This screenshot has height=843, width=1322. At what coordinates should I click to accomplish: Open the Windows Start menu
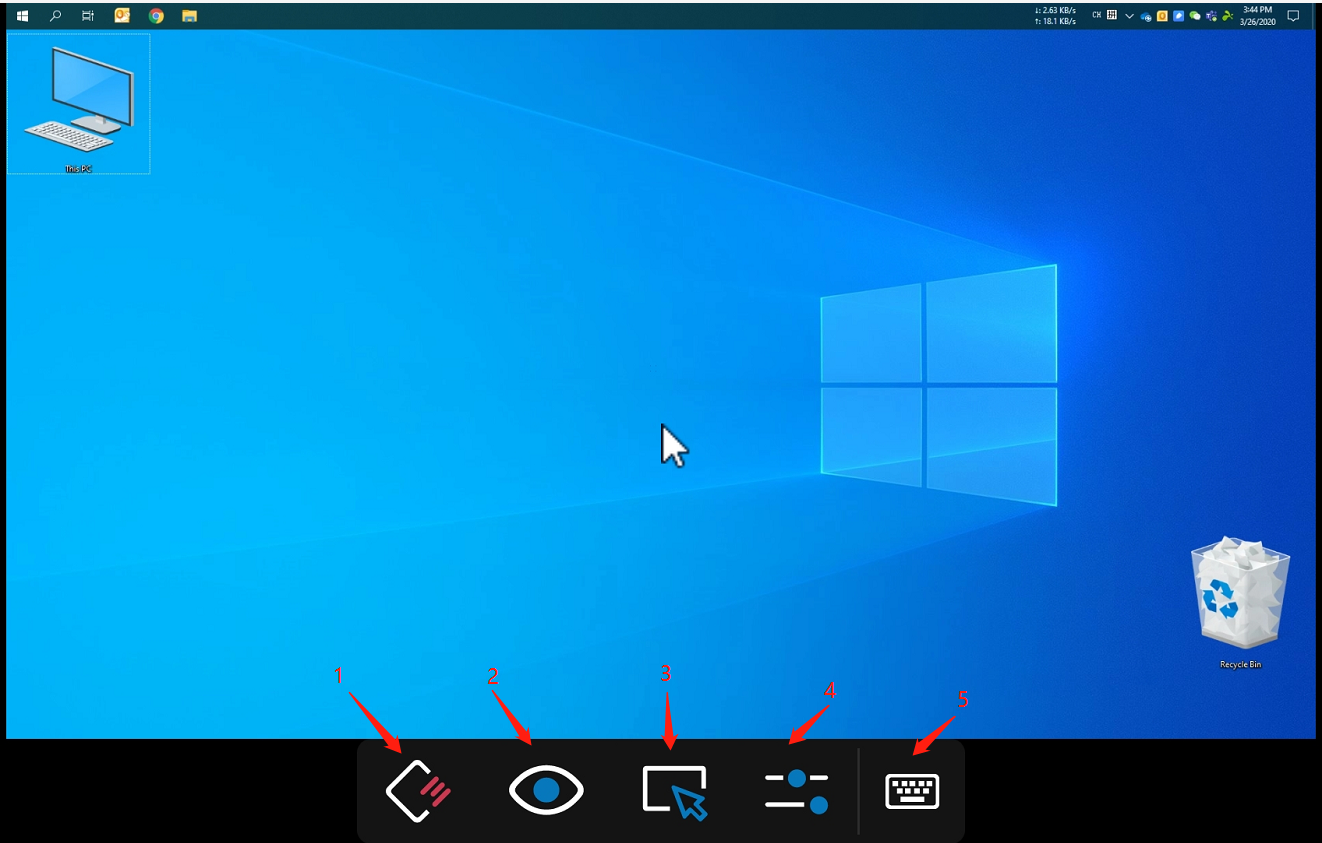pos(22,16)
